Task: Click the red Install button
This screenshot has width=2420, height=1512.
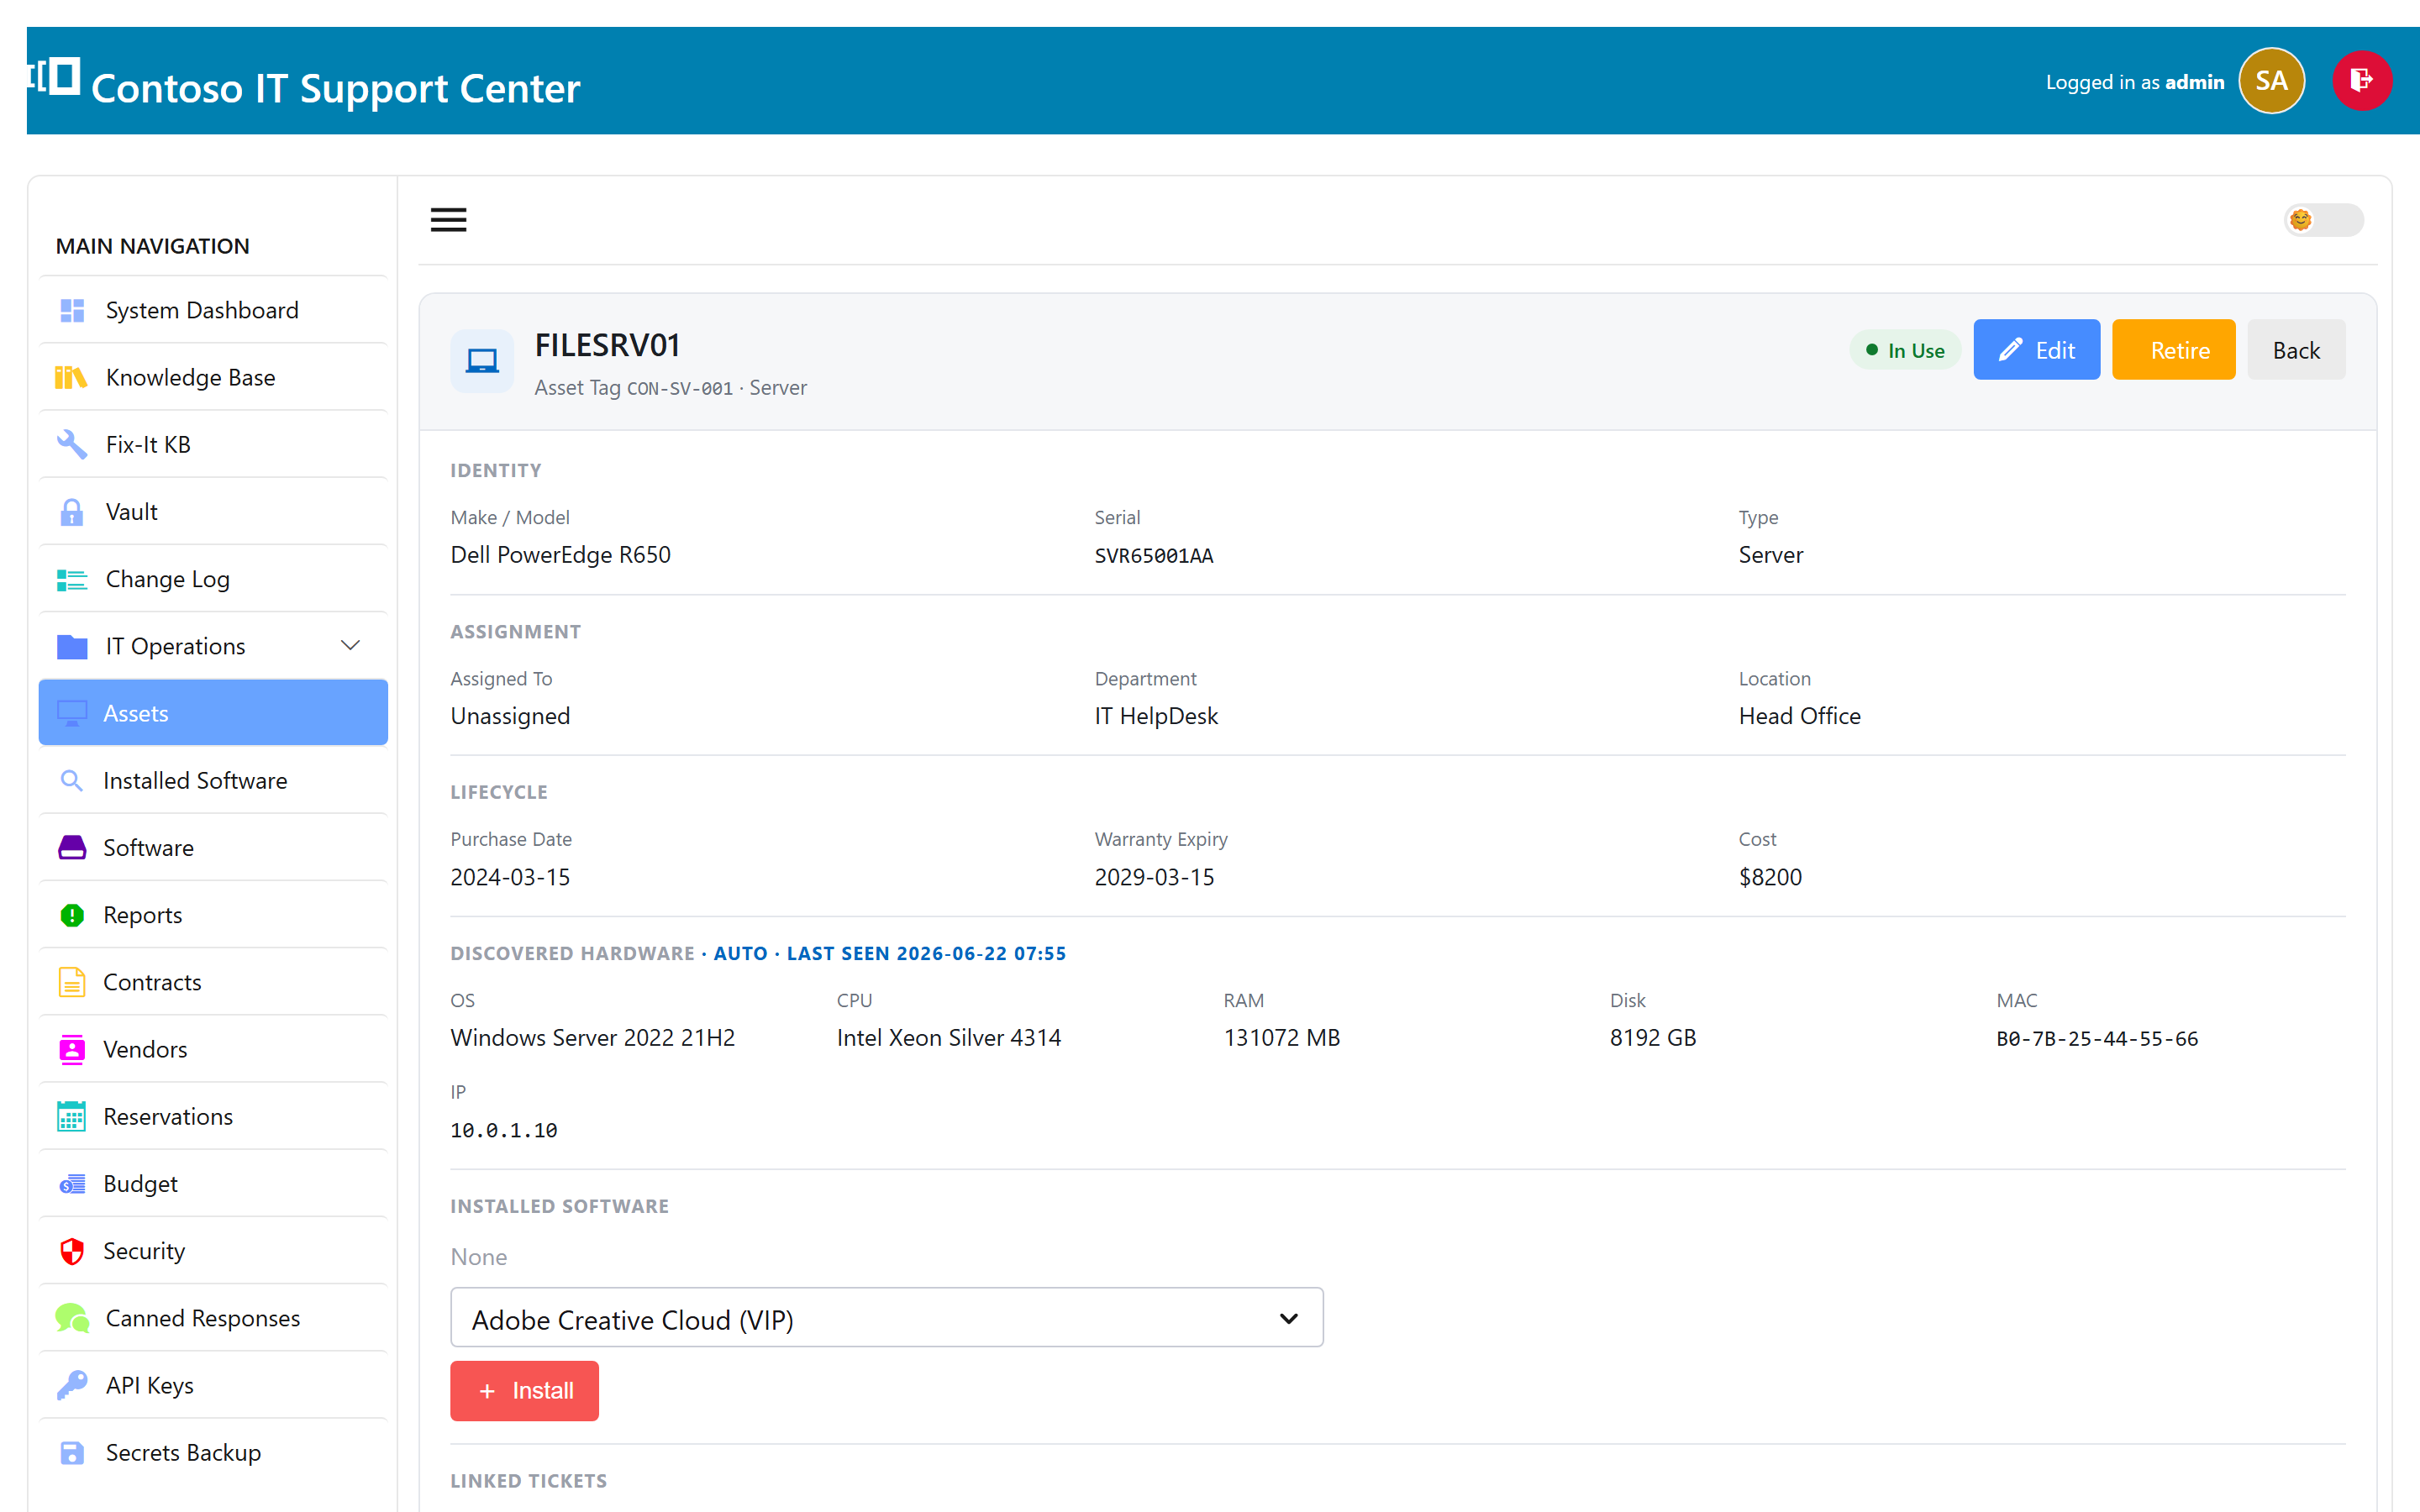Action: tap(524, 1390)
